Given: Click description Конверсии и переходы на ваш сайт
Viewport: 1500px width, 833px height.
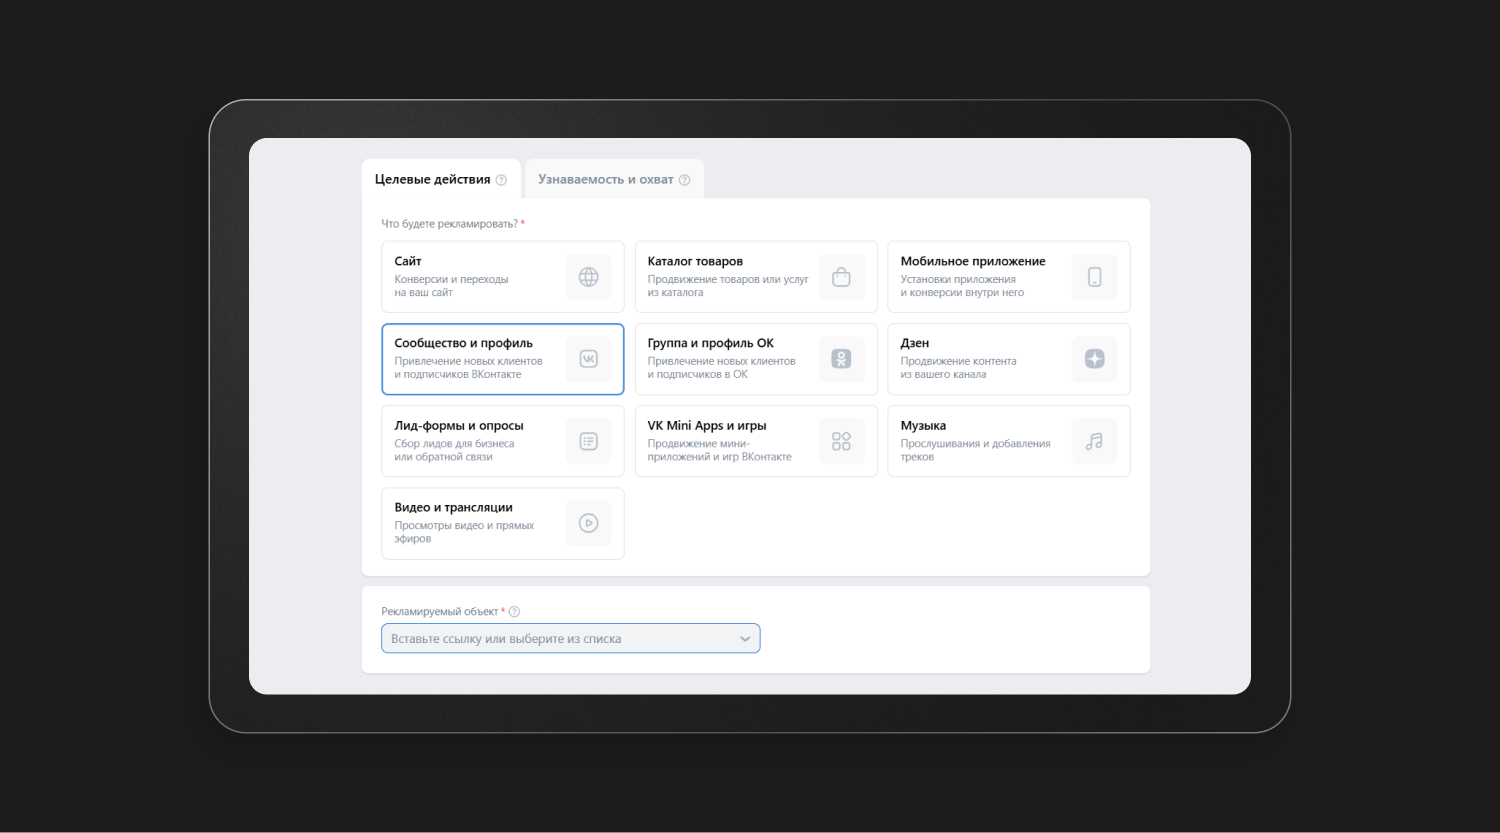Looking at the screenshot, I should [x=452, y=286].
